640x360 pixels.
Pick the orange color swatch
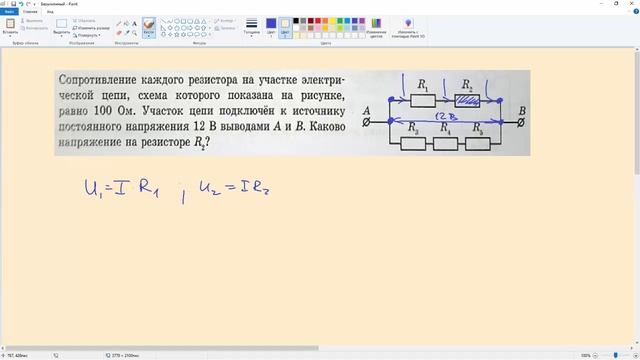(x=325, y=21)
